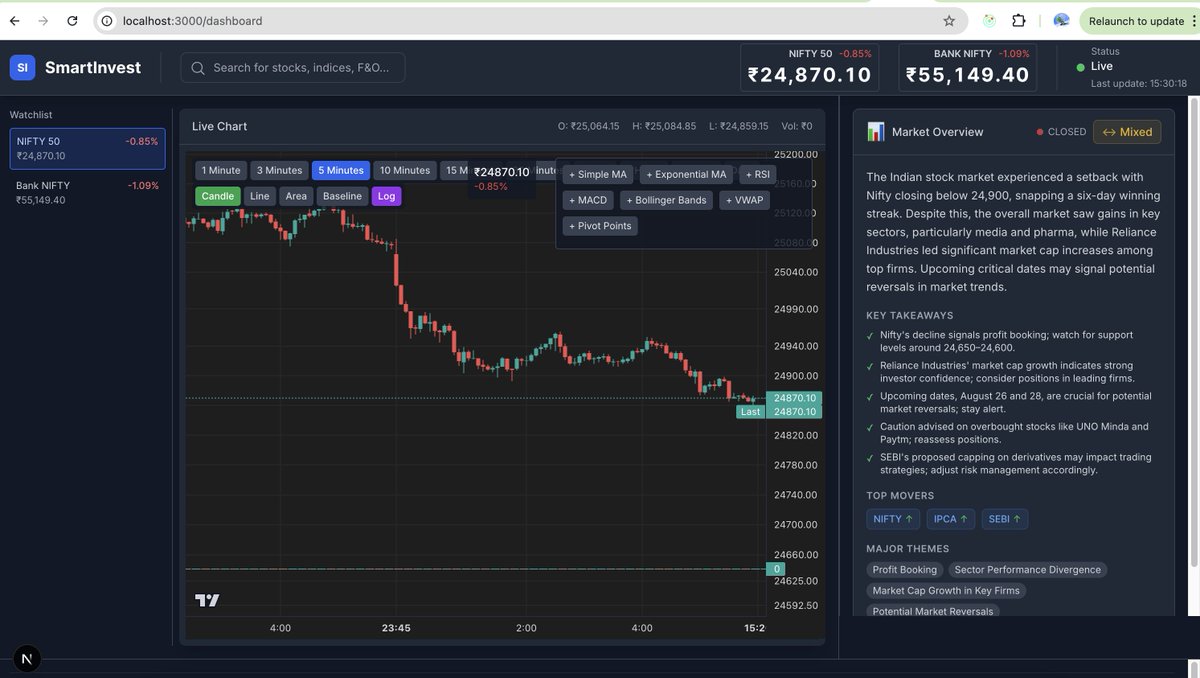Click the Market Overview bar chart icon
This screenshot has height=678, width=1200.
pos(876,131)
